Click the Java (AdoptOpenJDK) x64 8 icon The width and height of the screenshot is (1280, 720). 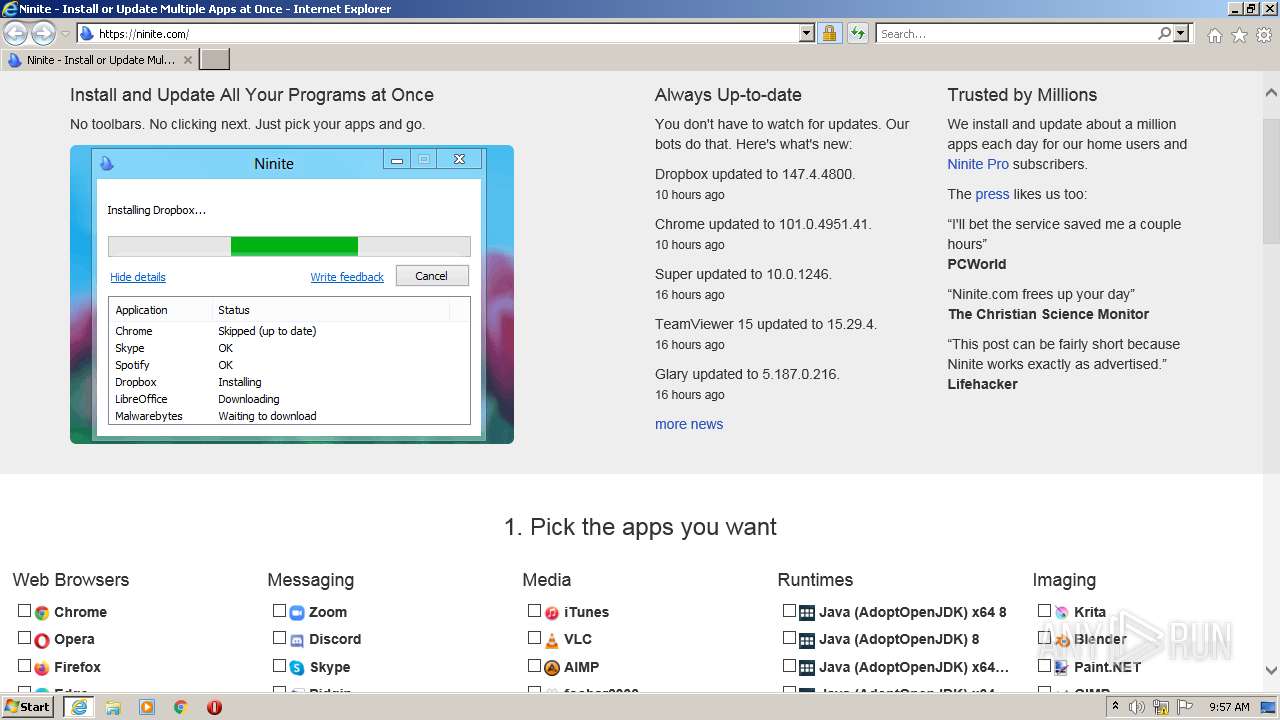point(807,612)
